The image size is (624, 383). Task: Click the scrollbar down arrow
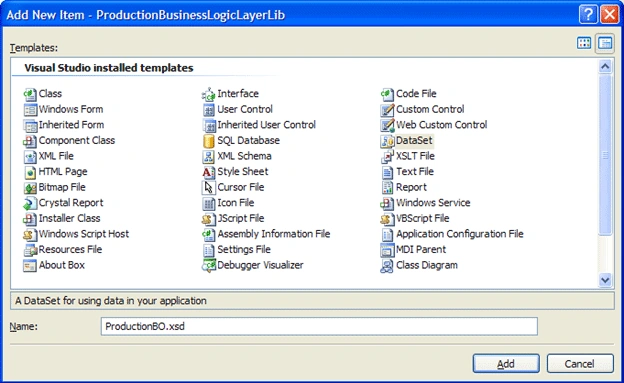pyautogui.click(x=605, y=280)
